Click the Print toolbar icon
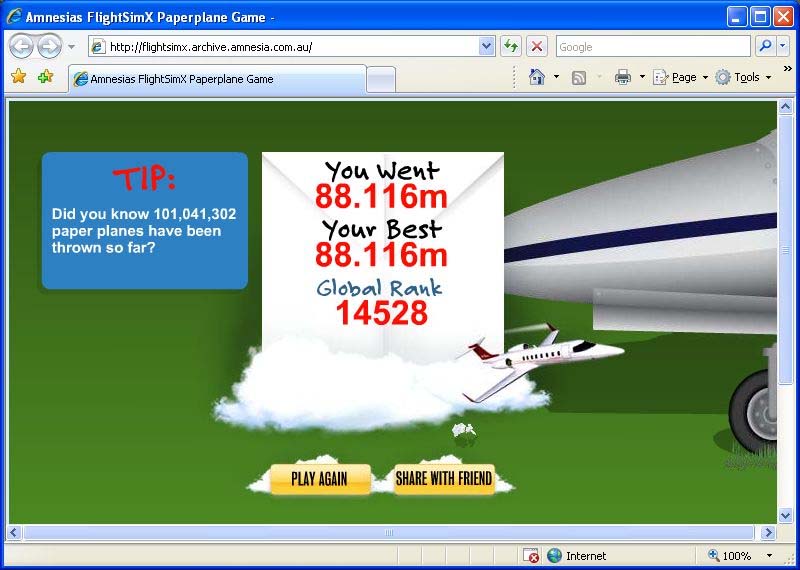The width and height of the screenshot is (800, 570). [623, 77]
